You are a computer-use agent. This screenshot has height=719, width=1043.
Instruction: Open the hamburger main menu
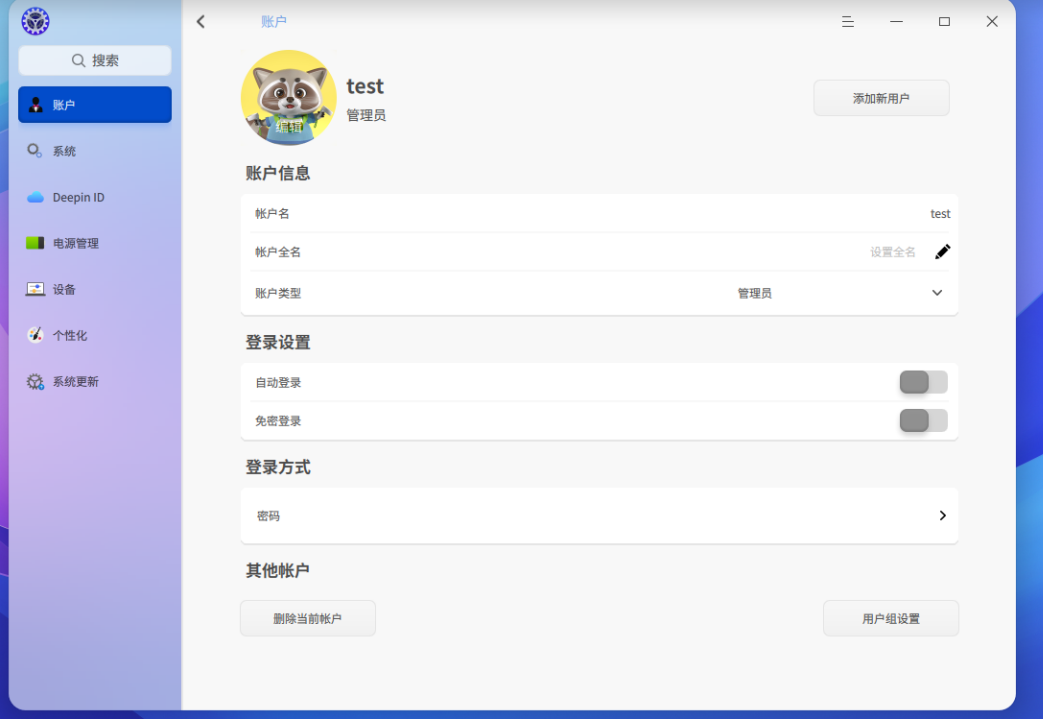pyautogui.click(x=847, y=21)
